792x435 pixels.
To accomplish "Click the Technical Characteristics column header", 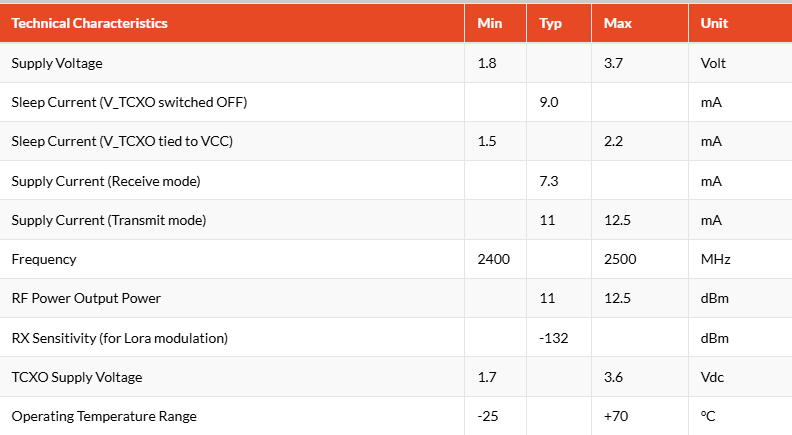I will (x=89, y=23).
